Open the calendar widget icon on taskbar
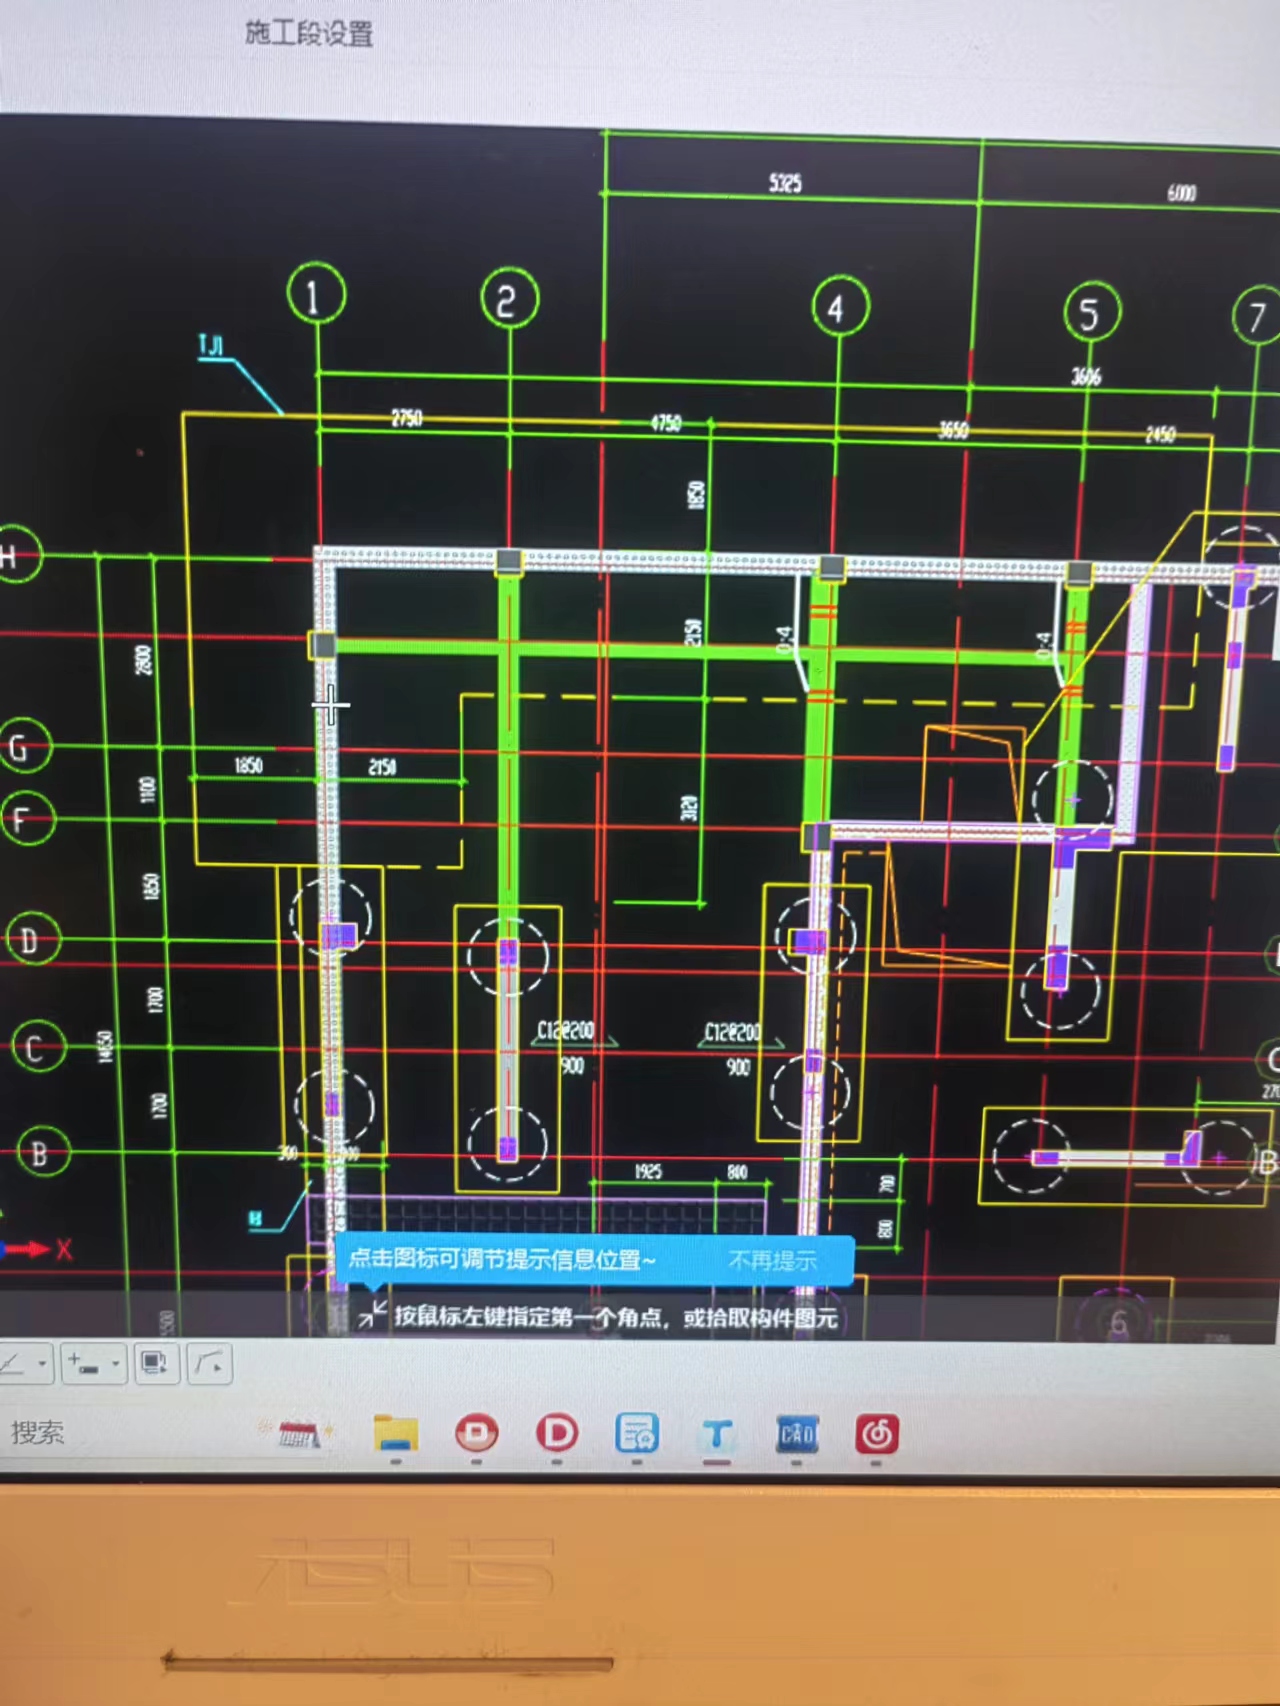The width and height of the screenshot is (1280, 1706). (300, 1434)
